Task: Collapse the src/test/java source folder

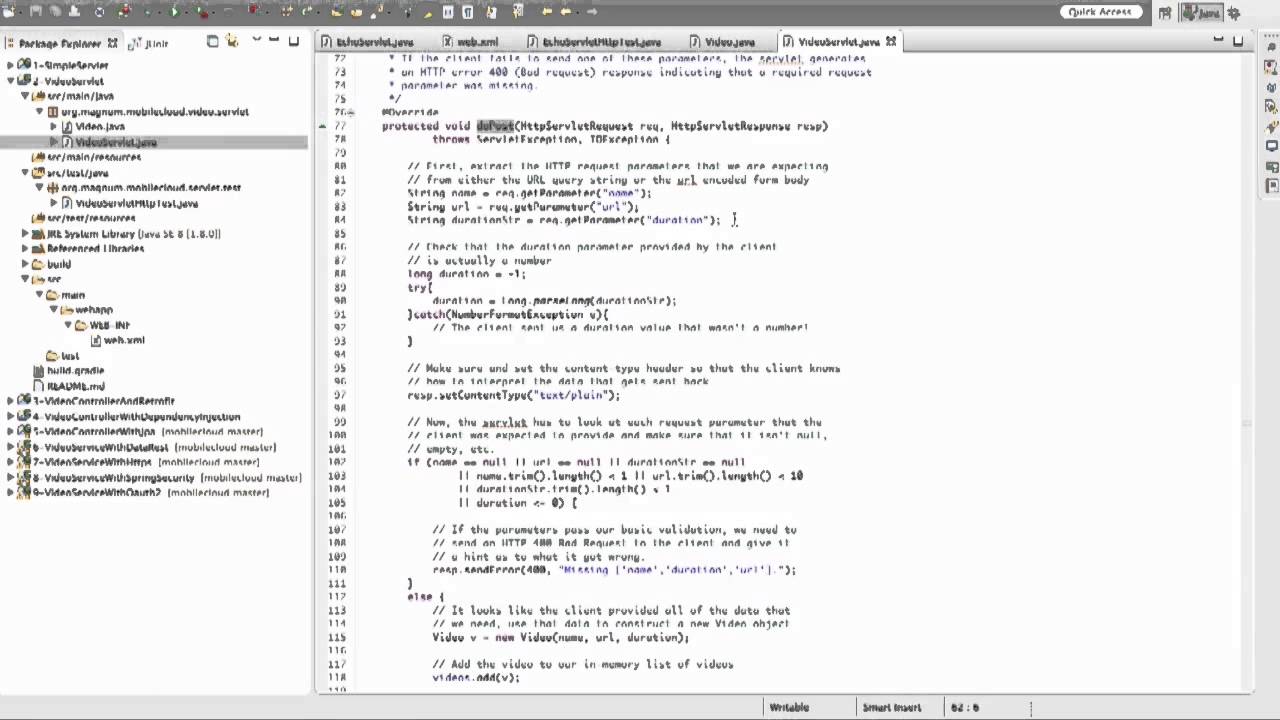Action: pyautogui.click(x=25, y=173)
